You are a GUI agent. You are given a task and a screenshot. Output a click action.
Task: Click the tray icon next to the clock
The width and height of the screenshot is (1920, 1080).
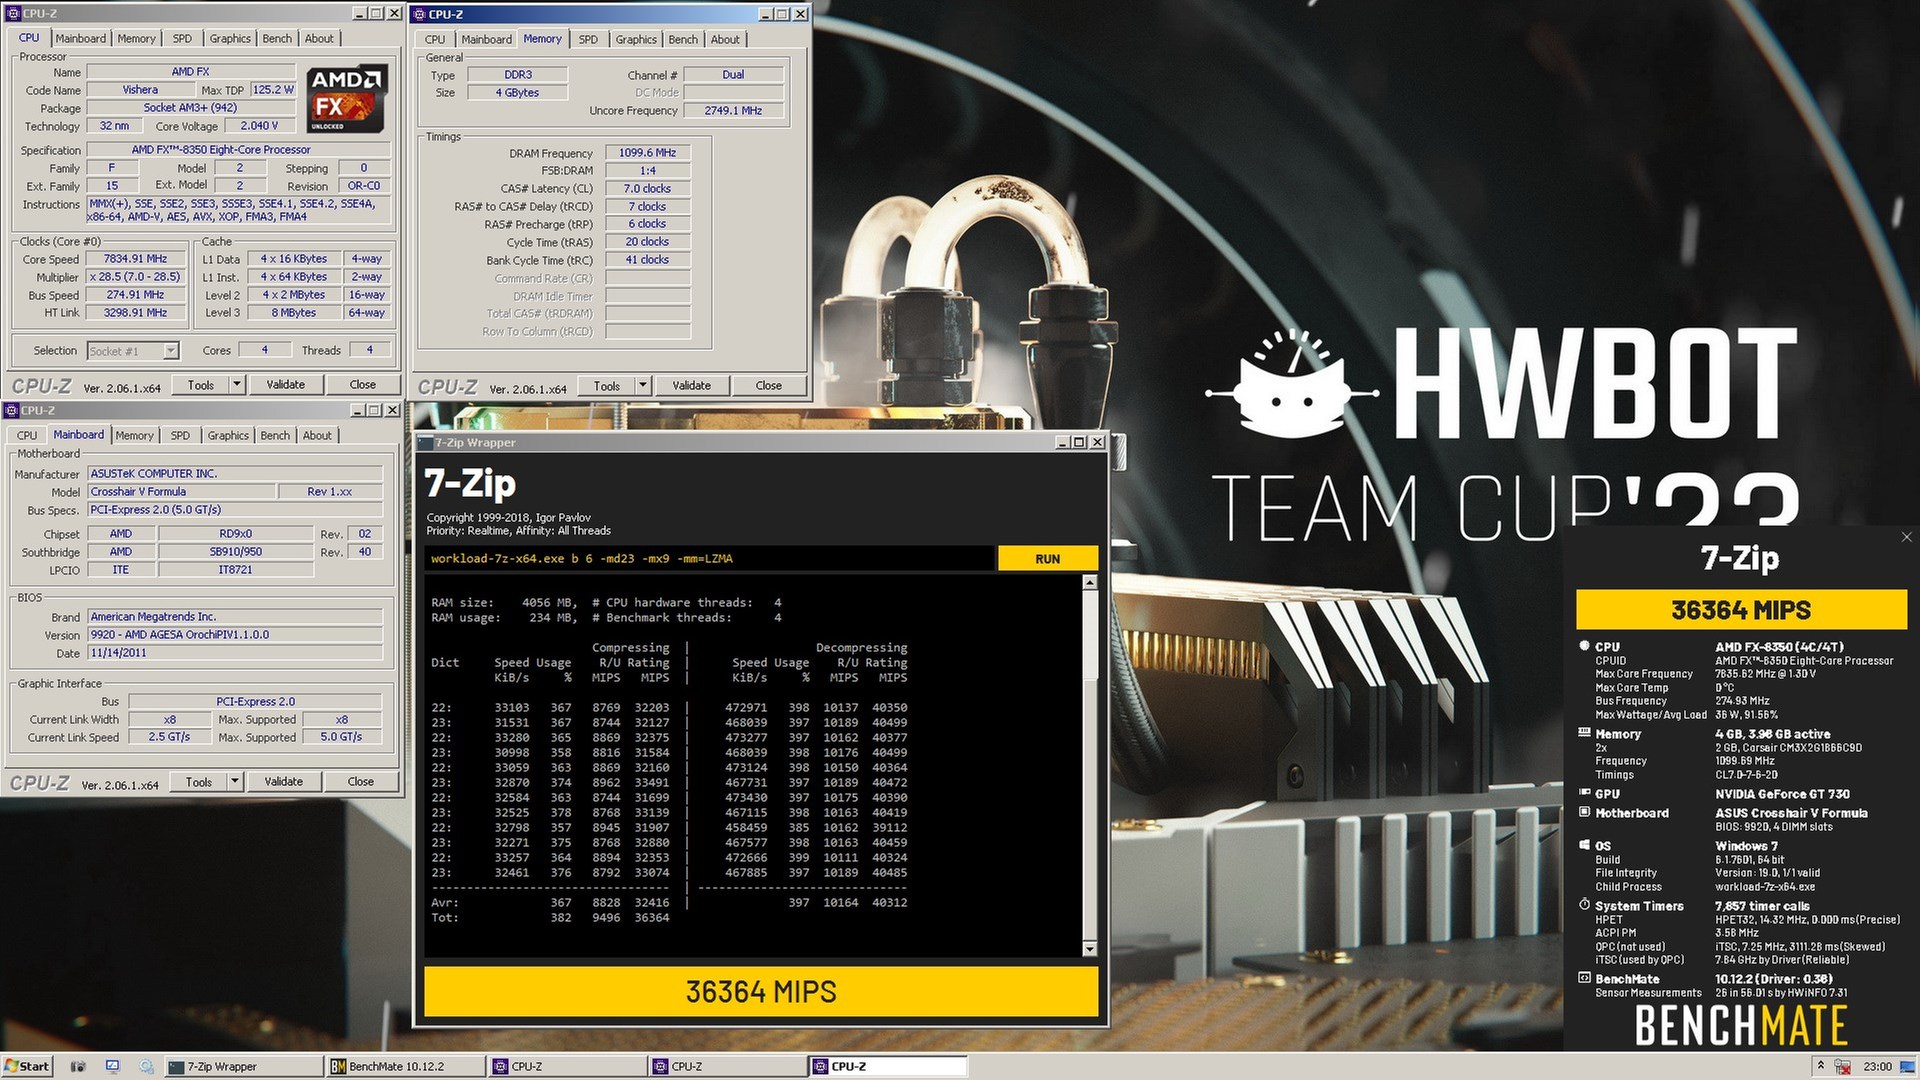click(x=1842, y=1067)
